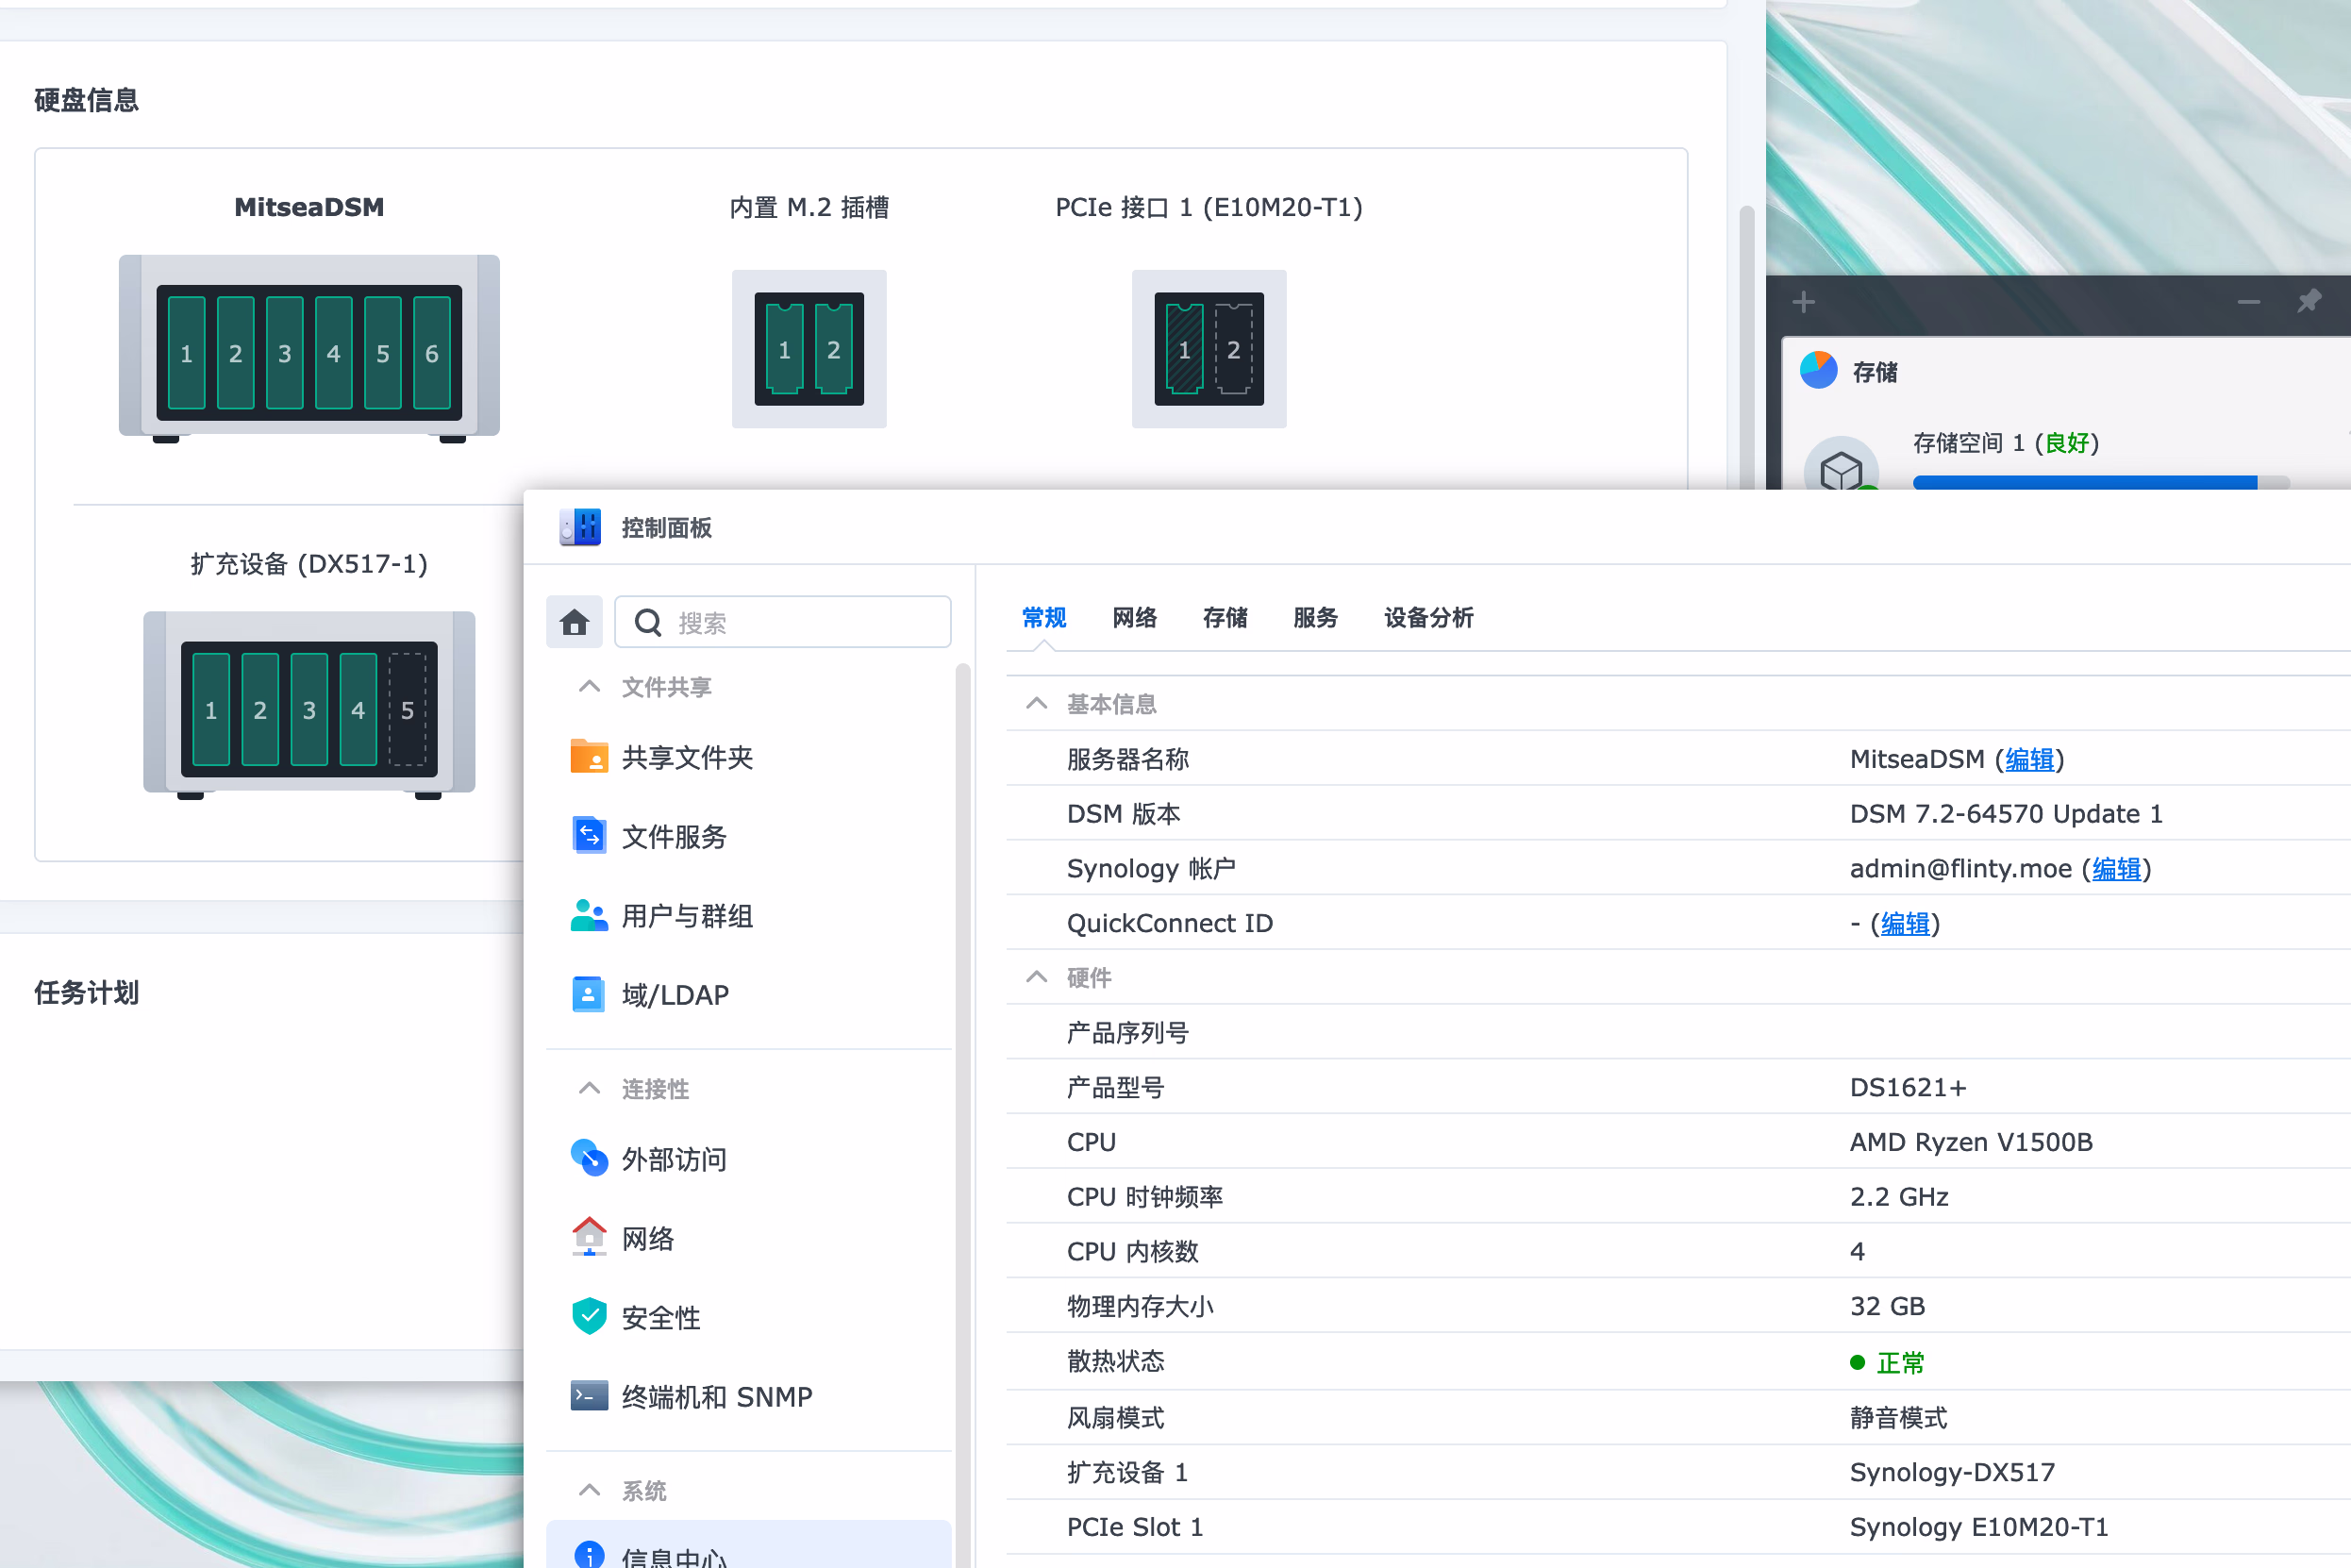Switch to the Device Analytics (设备分析) tab
The width and height of the screenshot is (2351, 1568).
tap(1428, 618)
